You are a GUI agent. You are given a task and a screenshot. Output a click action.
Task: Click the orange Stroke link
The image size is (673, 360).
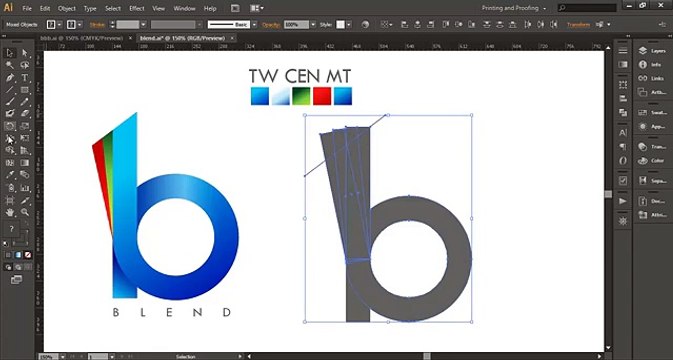pos(97,25)
